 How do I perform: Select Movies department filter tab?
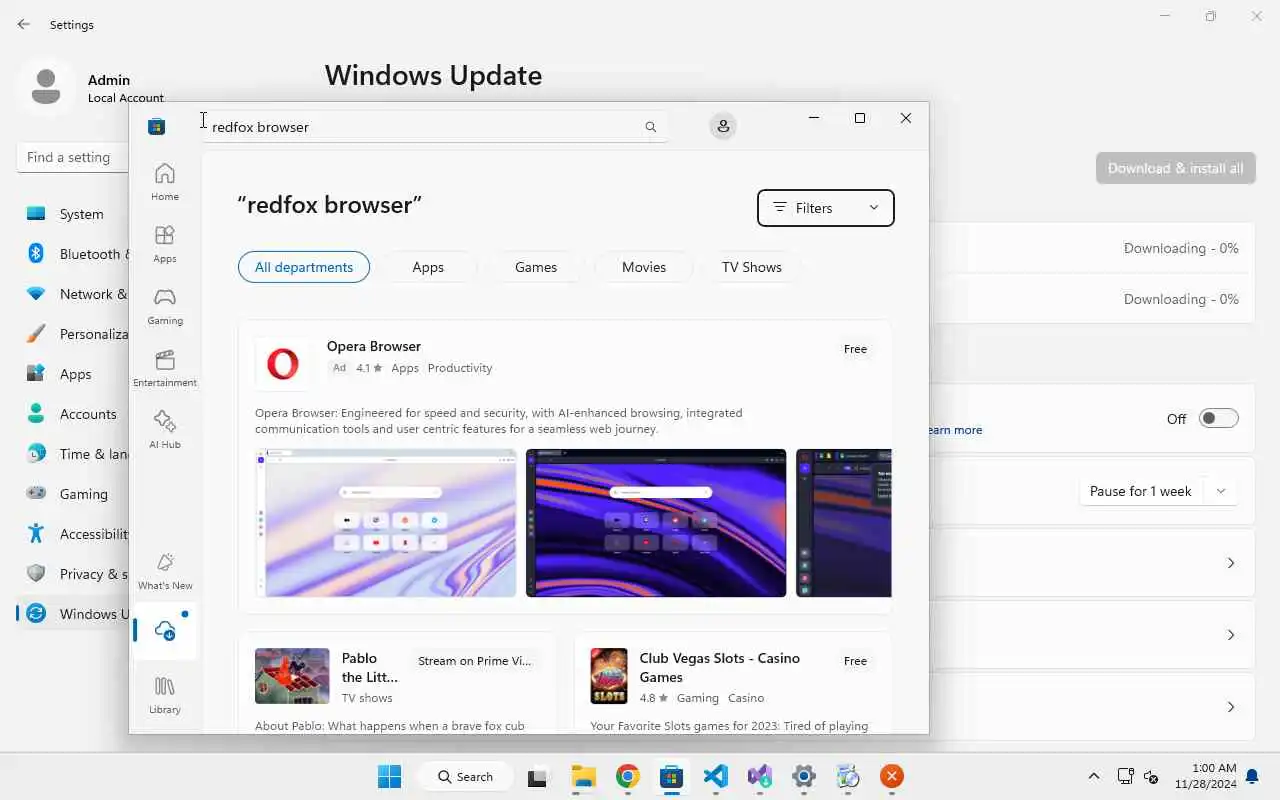[644, 267]
